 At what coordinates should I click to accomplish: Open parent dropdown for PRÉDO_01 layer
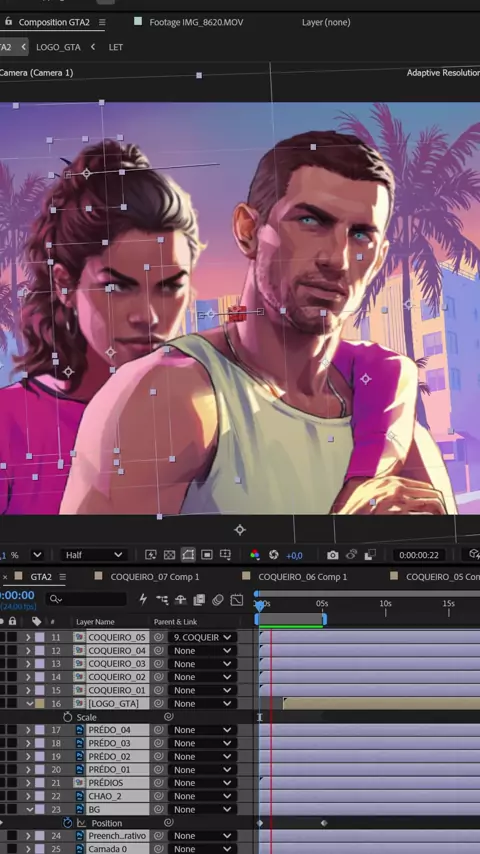[202, 770]
